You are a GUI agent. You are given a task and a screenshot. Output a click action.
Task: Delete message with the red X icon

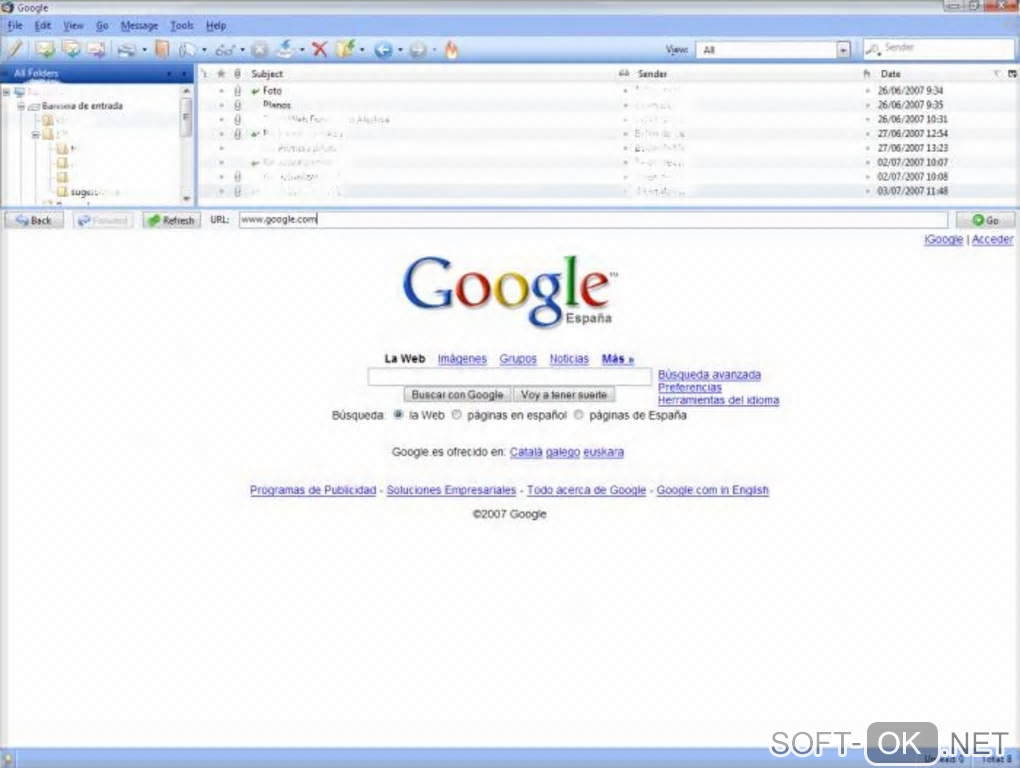coord(319,49)
